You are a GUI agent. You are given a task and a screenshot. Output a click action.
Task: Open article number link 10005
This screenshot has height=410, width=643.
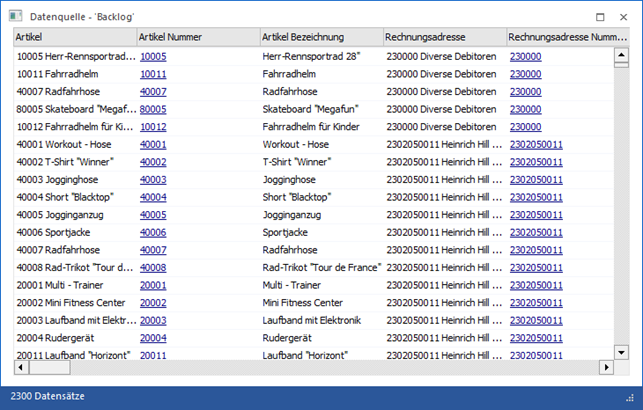click(x=153, y=57)
